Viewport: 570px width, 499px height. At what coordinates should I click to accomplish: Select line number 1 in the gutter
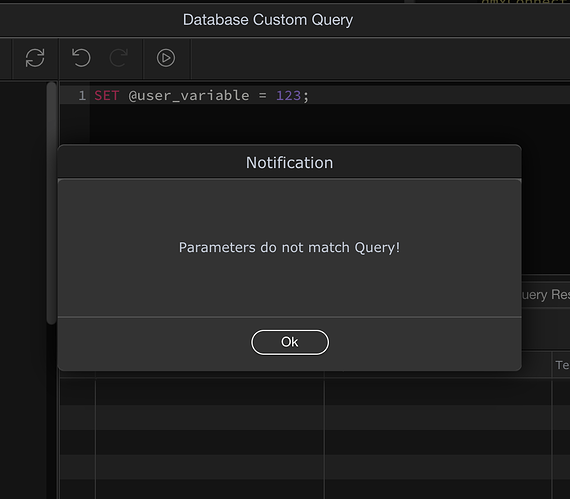[x=82, y=96]
